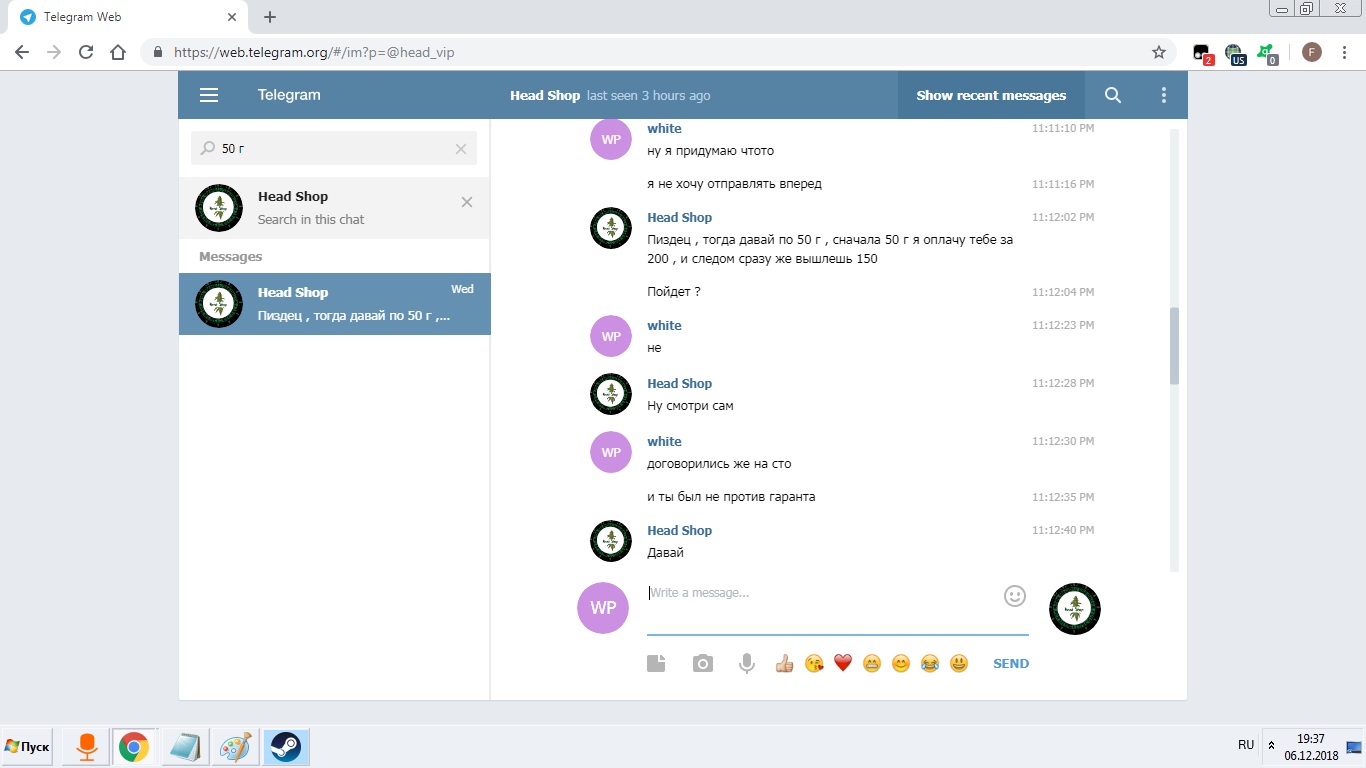This screenshot has width=1366, height=768.
Task: Click the SEND button
Action: [1011, 663]
